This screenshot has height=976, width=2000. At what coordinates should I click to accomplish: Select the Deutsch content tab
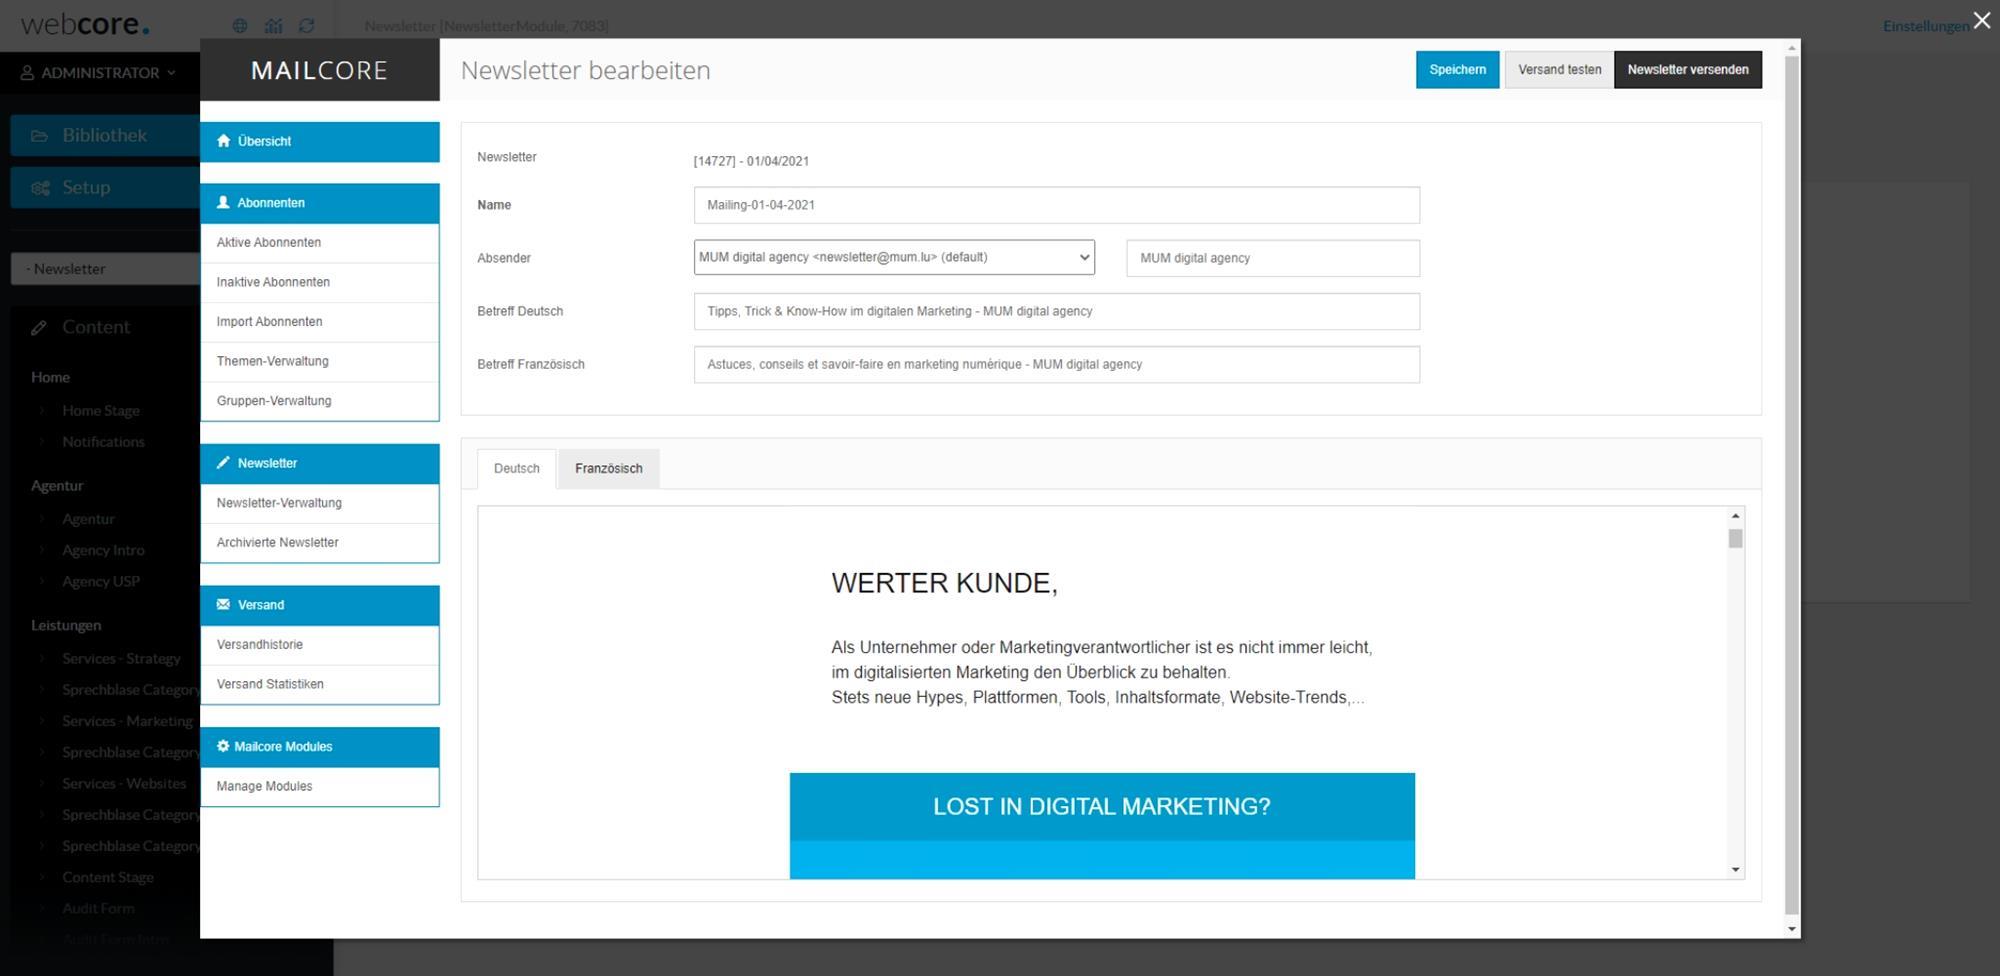[x=516, y=468]
